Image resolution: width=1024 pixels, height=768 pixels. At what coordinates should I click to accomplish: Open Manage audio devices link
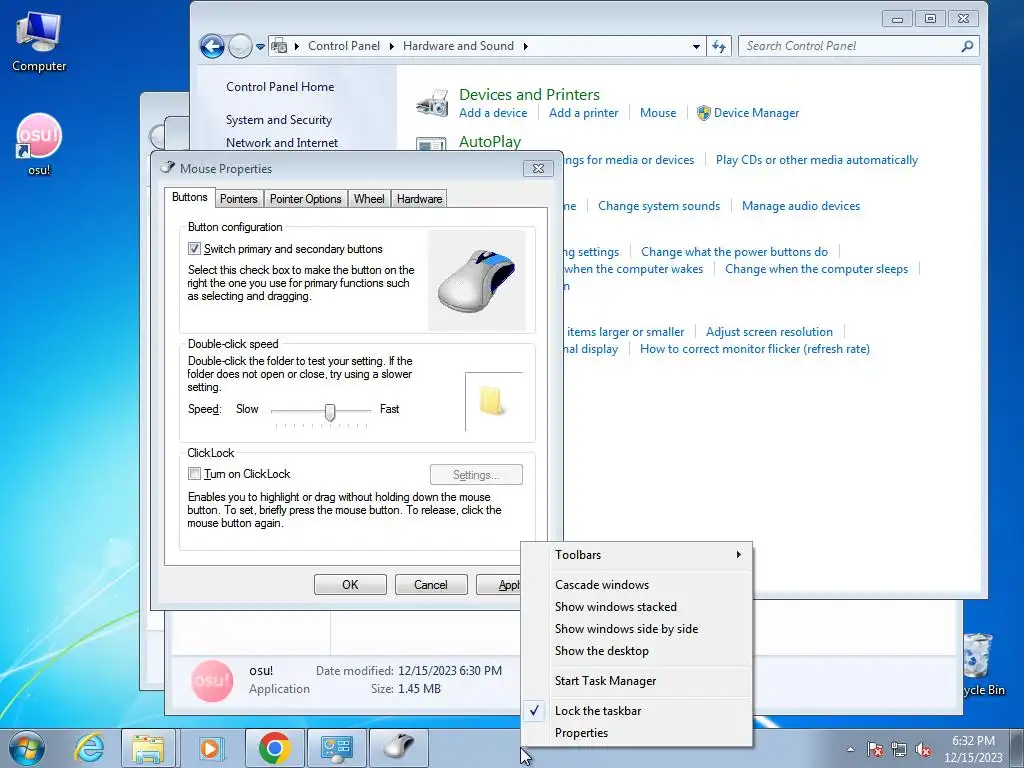click(801, 206)
